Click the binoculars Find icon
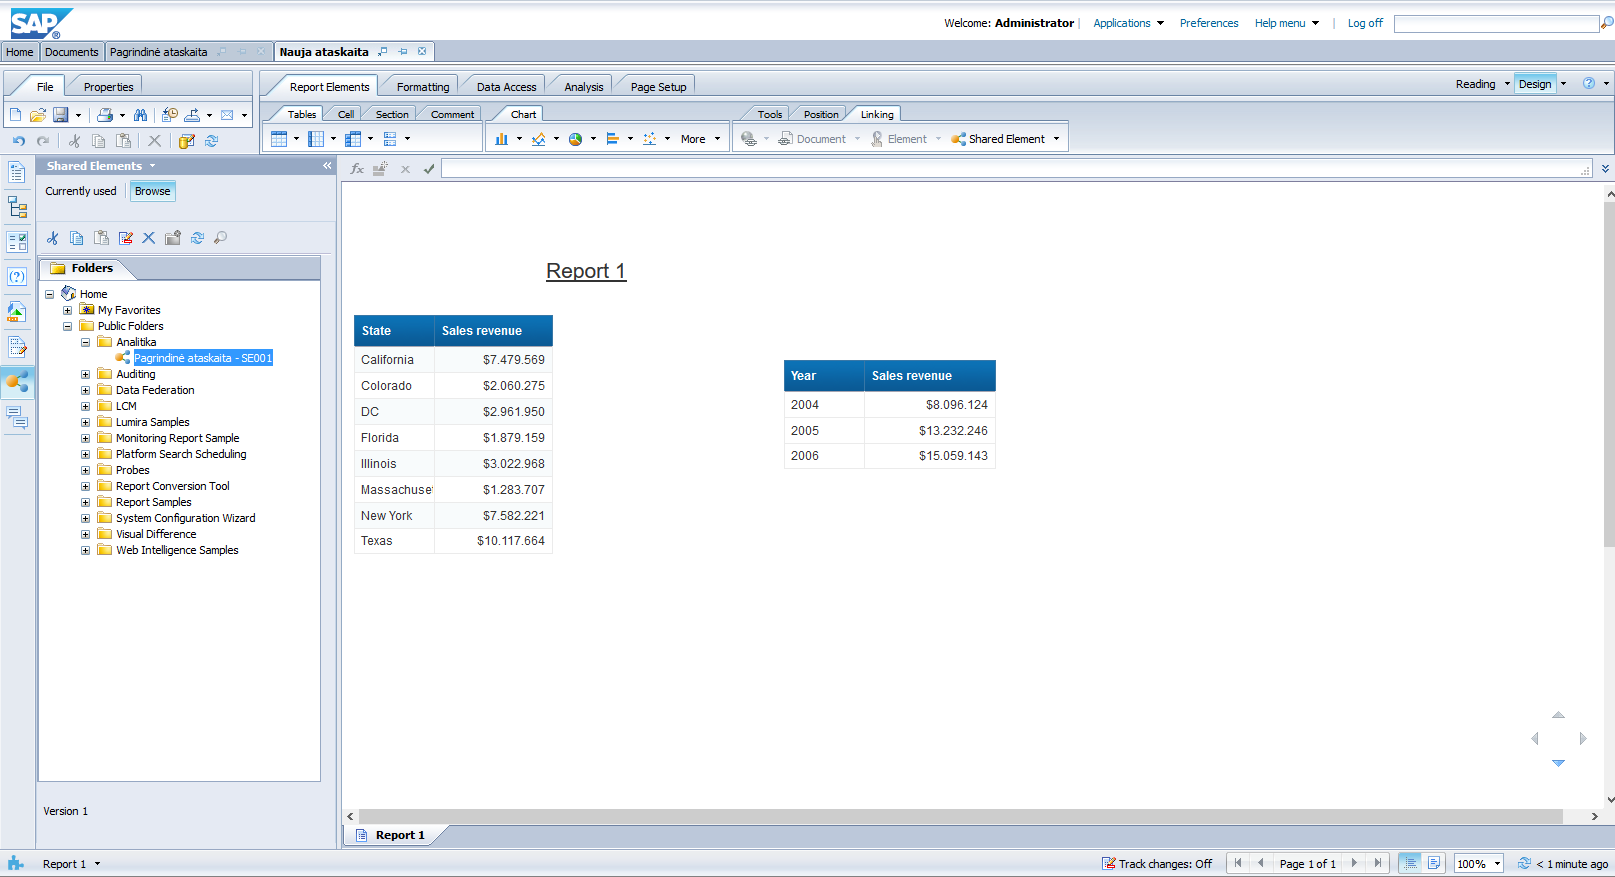Screen dimensions: 1615x877 140,115
